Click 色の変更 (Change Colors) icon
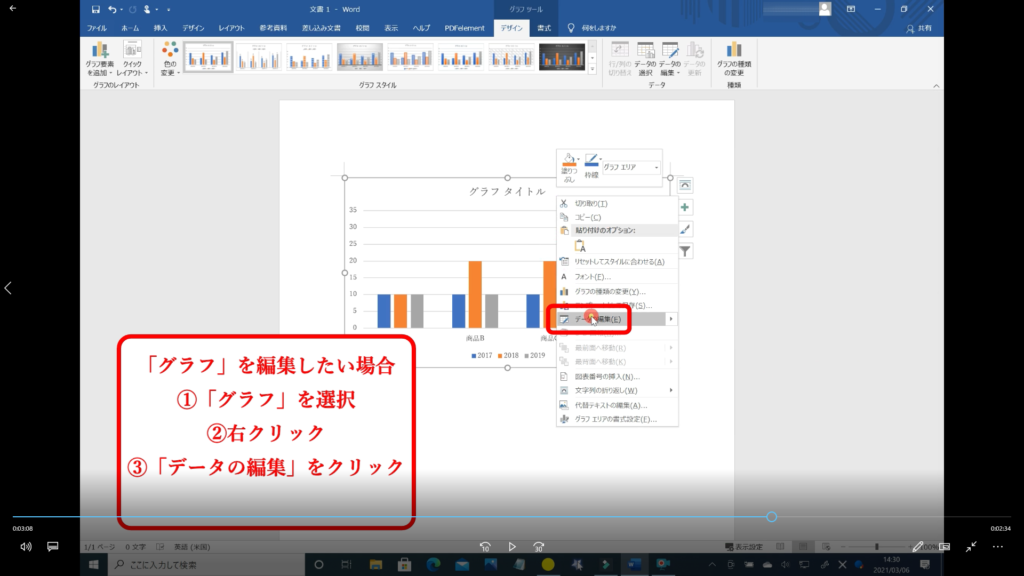 [x=170, y=58]
